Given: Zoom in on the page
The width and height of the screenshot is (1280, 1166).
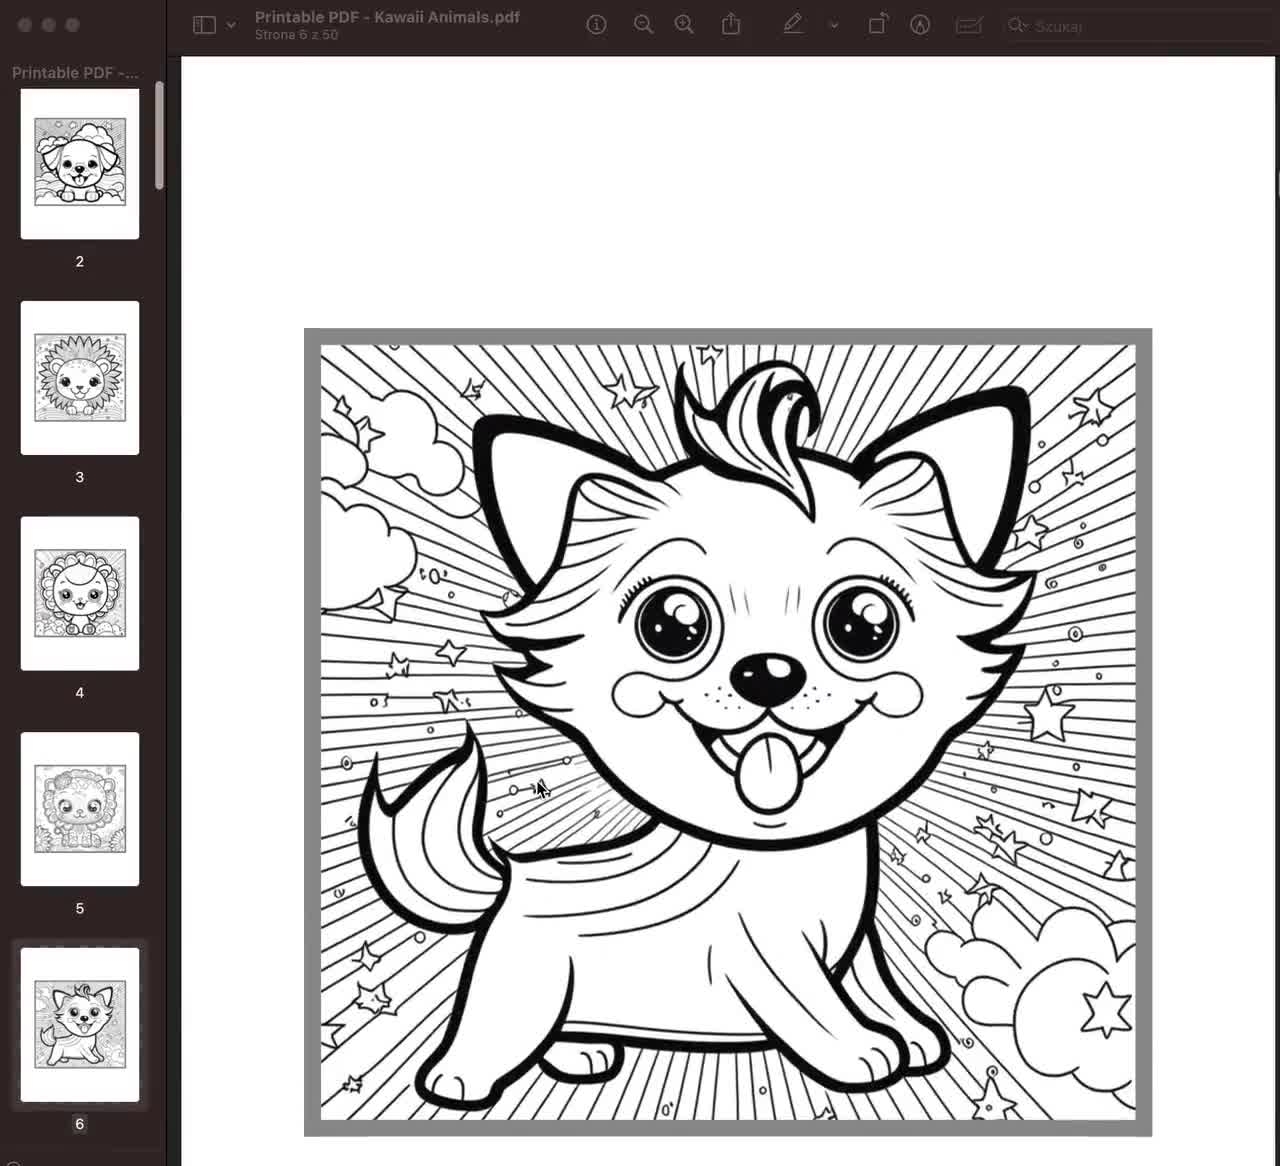Looking at the screenshot, I should coord(685,25).
